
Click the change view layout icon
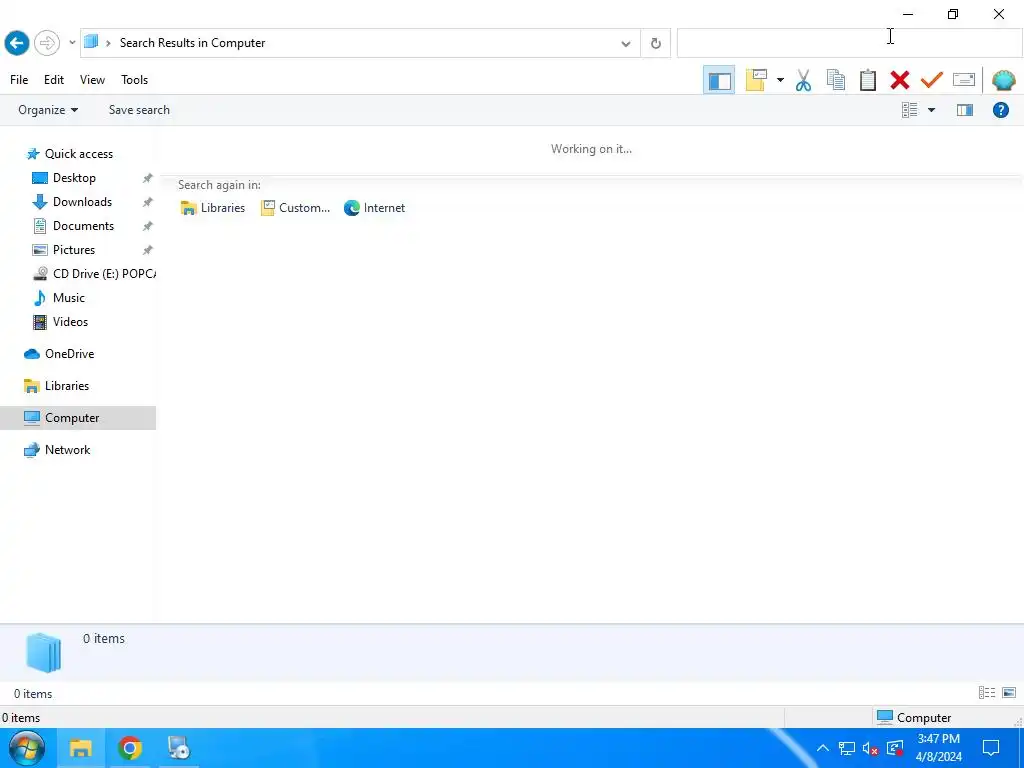[909, 110]
